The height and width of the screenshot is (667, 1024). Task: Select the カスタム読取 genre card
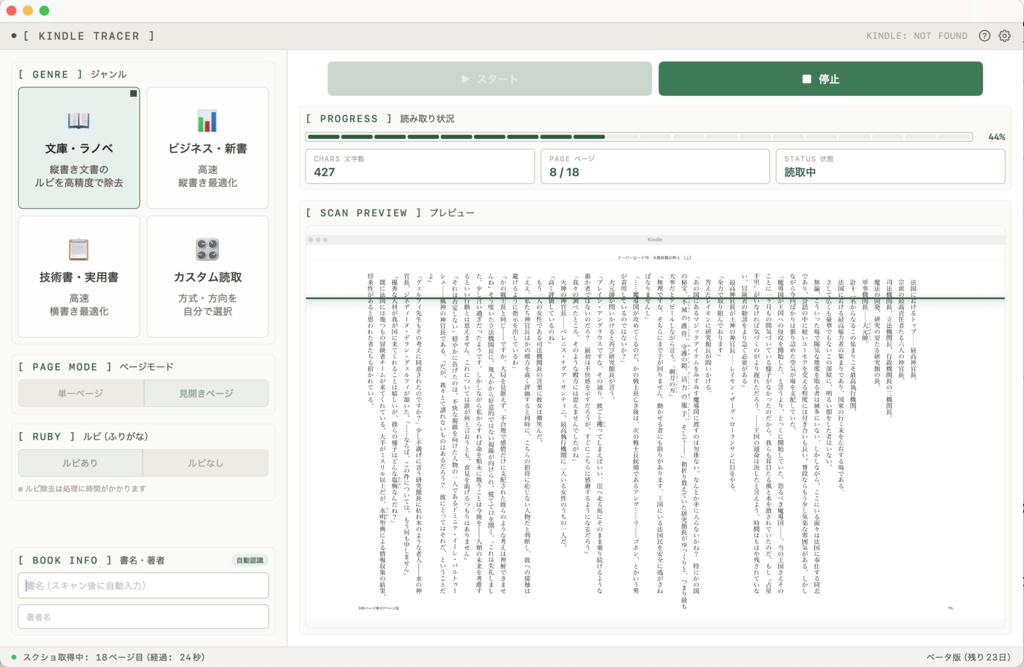(208, 277)
